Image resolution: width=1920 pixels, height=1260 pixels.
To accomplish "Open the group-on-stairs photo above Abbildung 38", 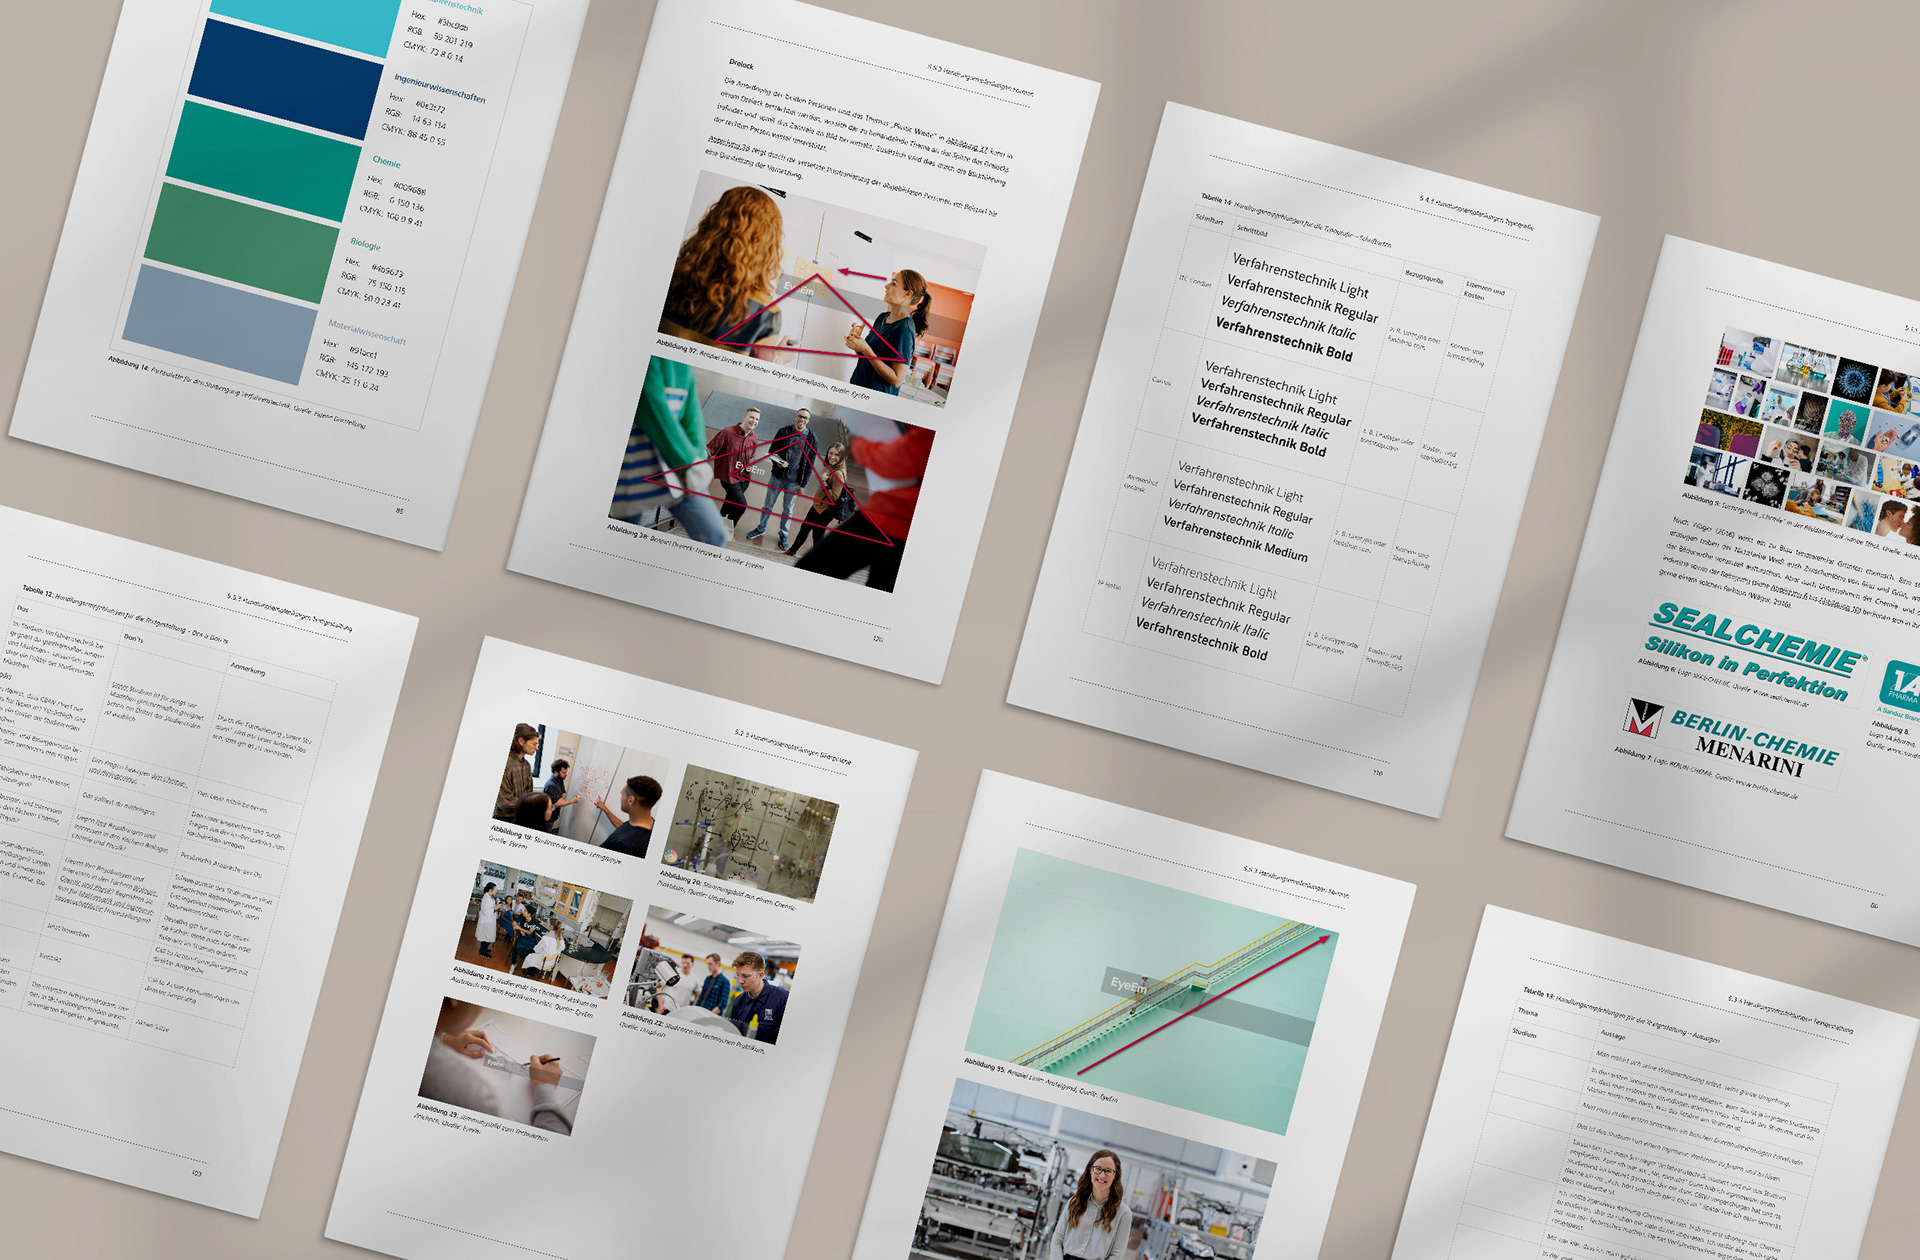I will coord(772,476).
